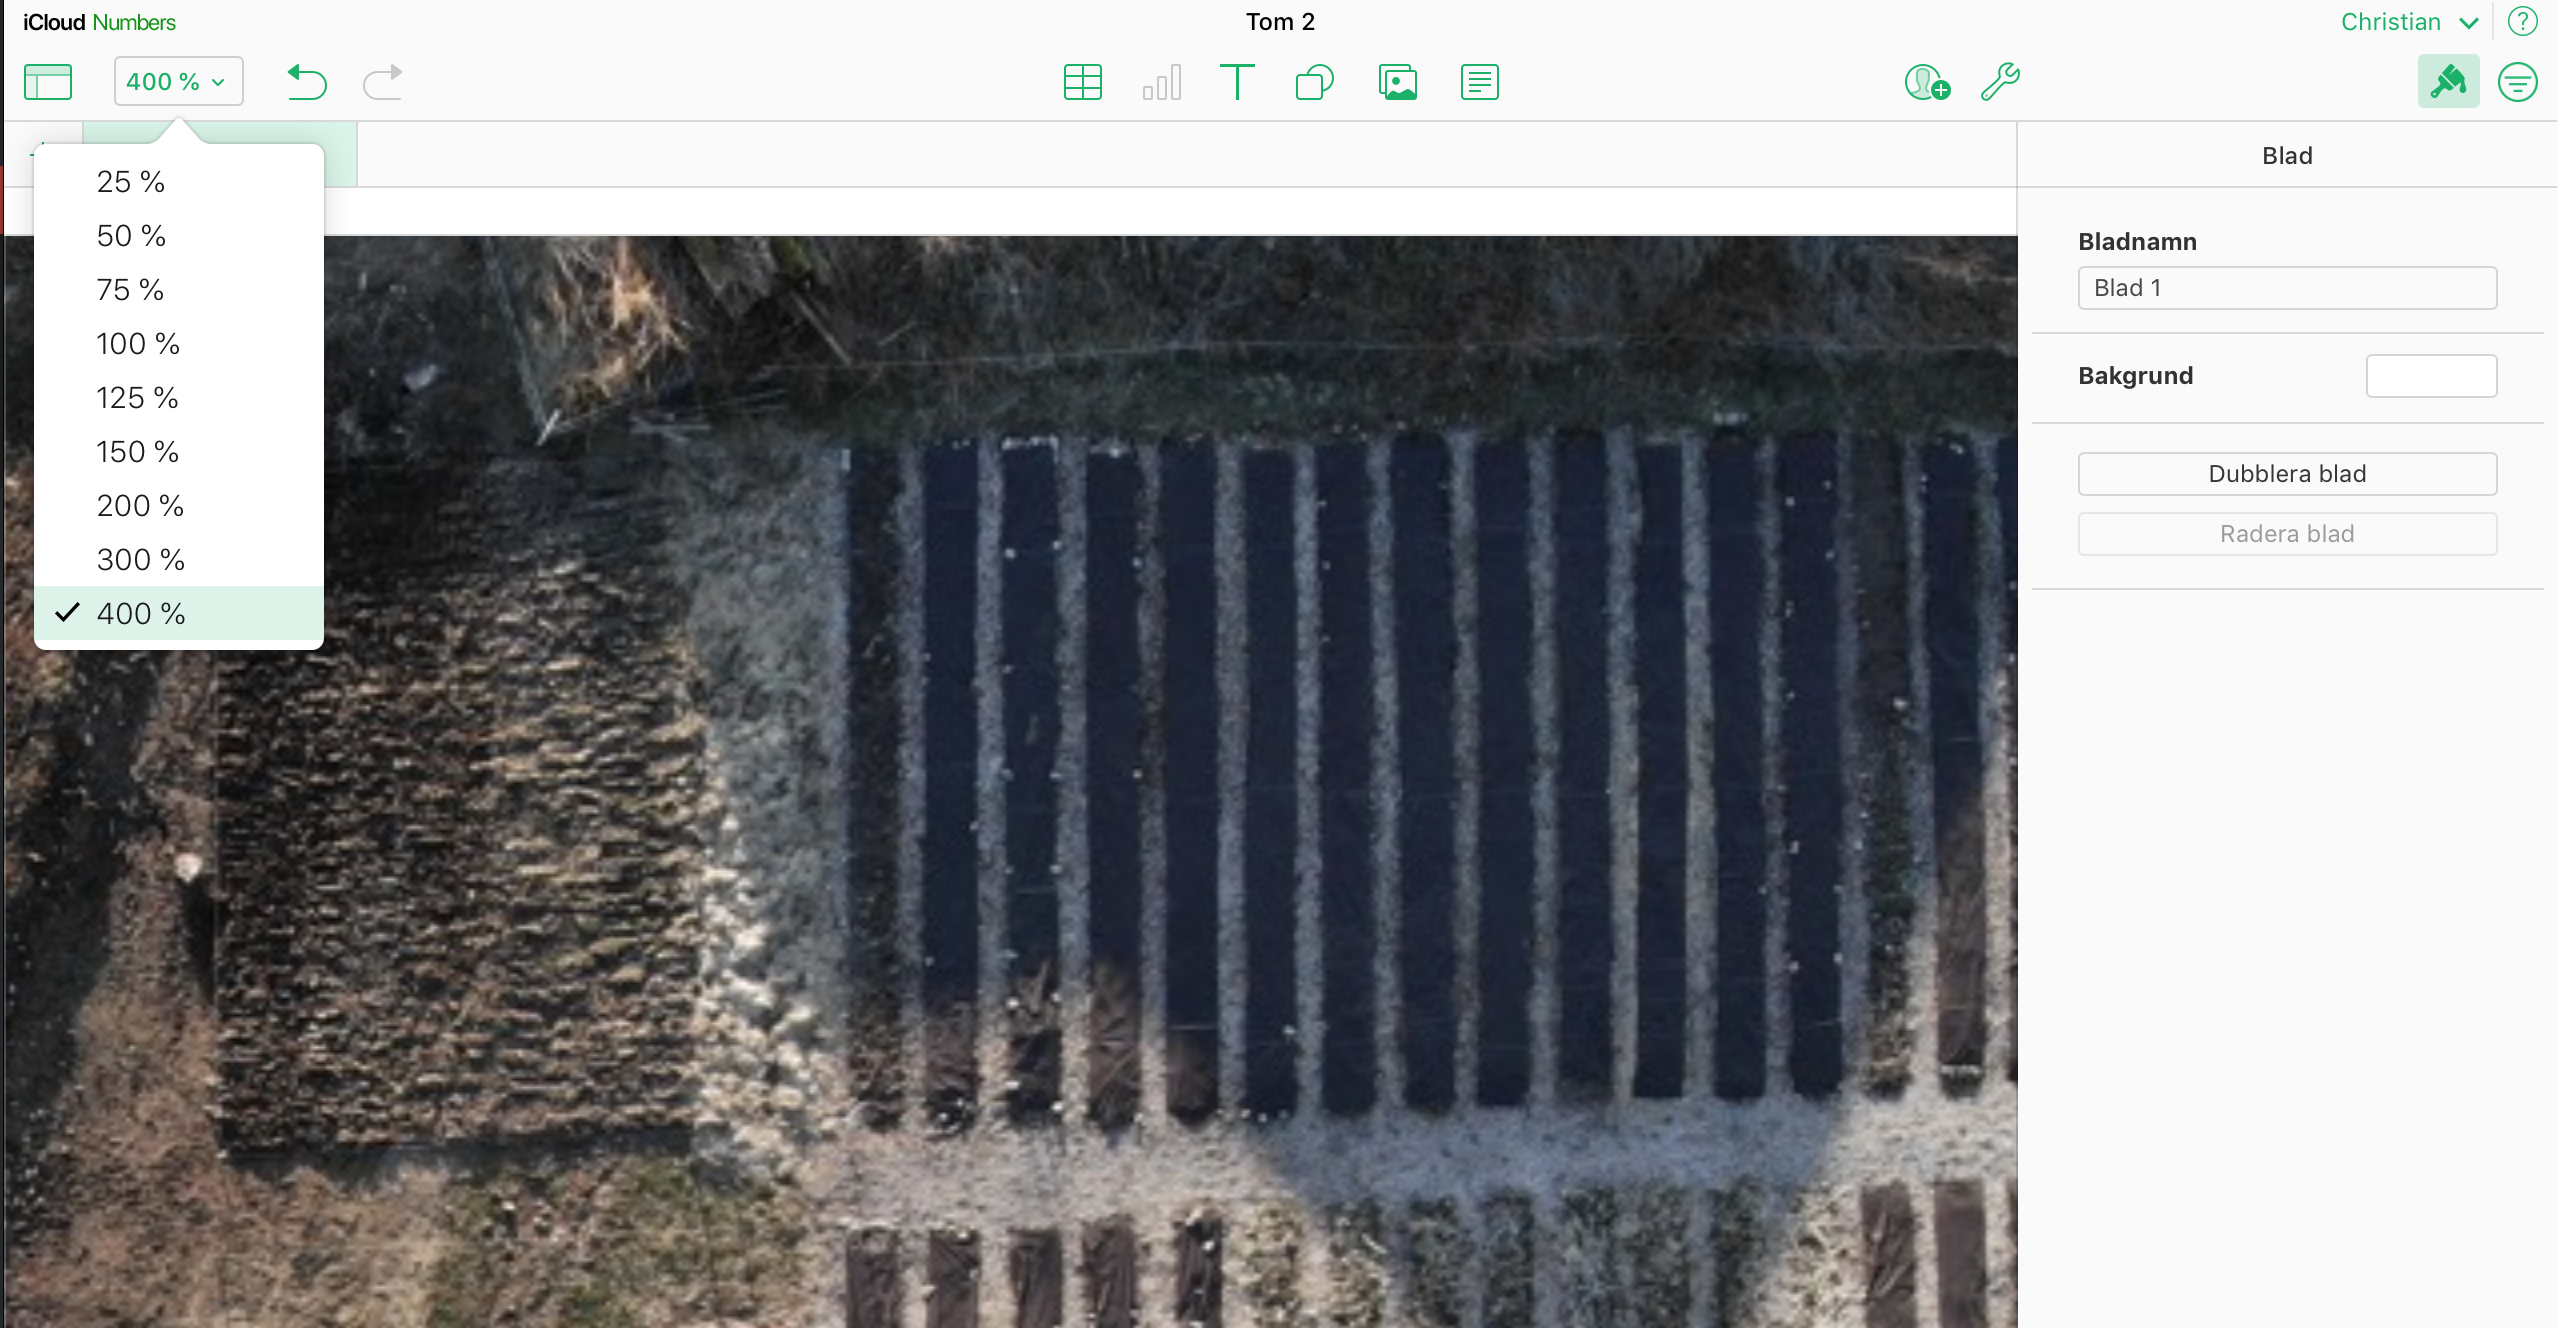Screen dimensions: 2558x1328
Task: Open the help question mark icon
Action: click(x=2522, y=22)
